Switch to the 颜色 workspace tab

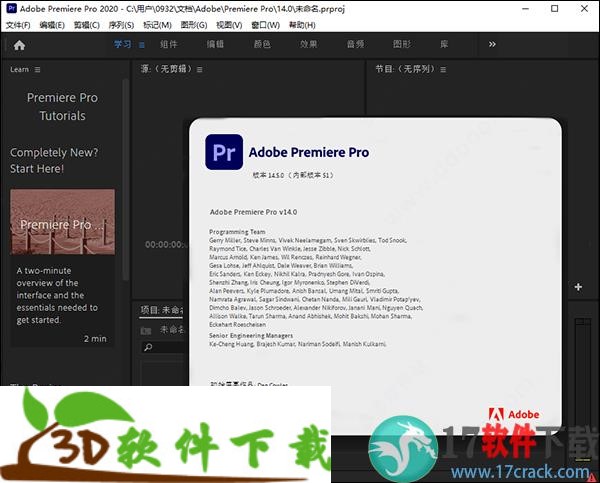coord(262,44)
